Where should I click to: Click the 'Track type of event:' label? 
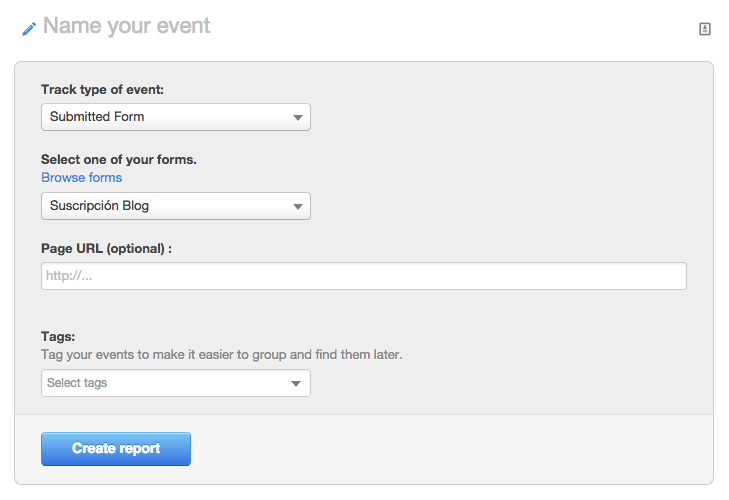(x=102, y=89)
